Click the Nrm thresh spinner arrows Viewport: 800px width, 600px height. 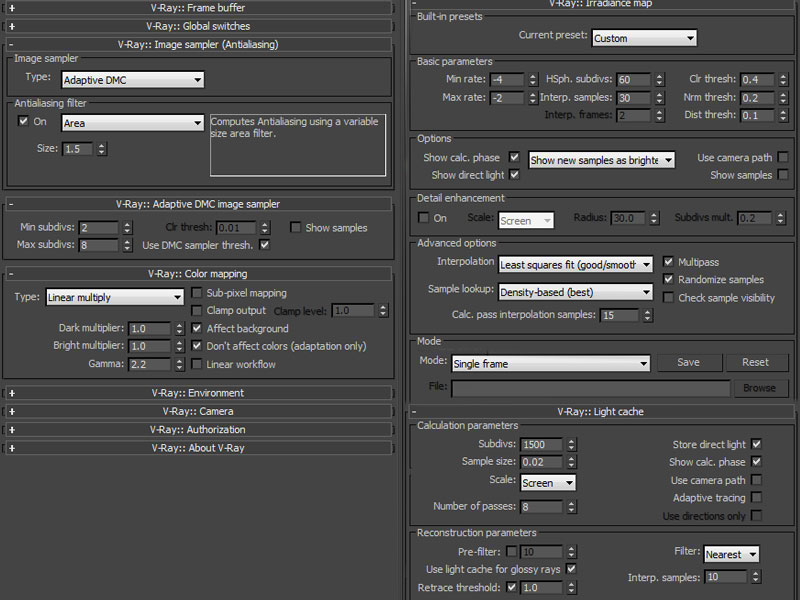[x=783, y=98]
